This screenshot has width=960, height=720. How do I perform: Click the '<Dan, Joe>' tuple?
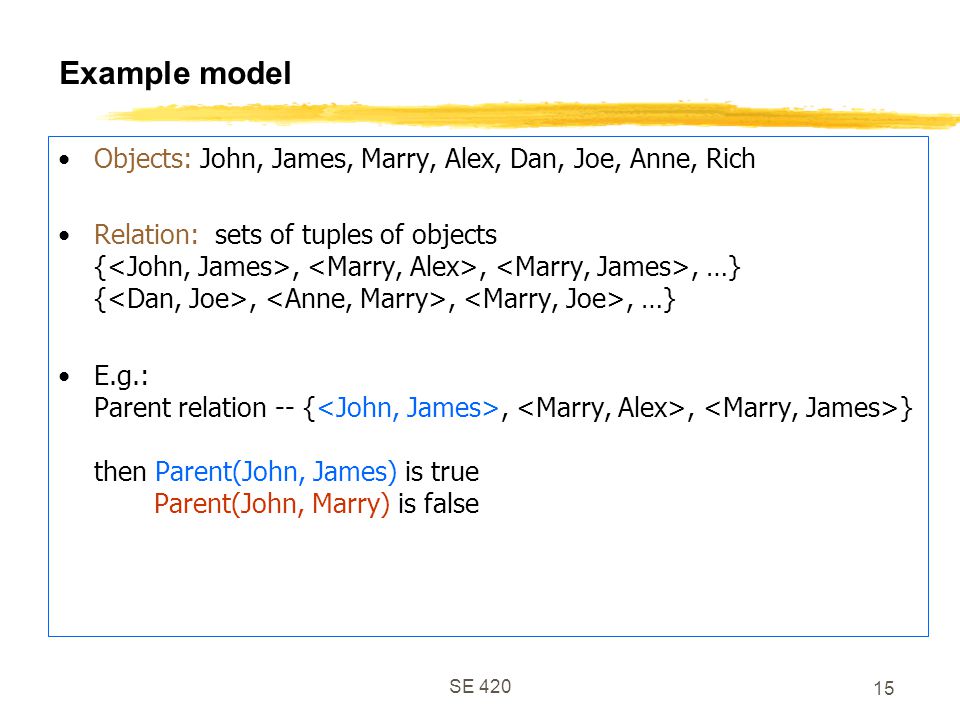178,299
